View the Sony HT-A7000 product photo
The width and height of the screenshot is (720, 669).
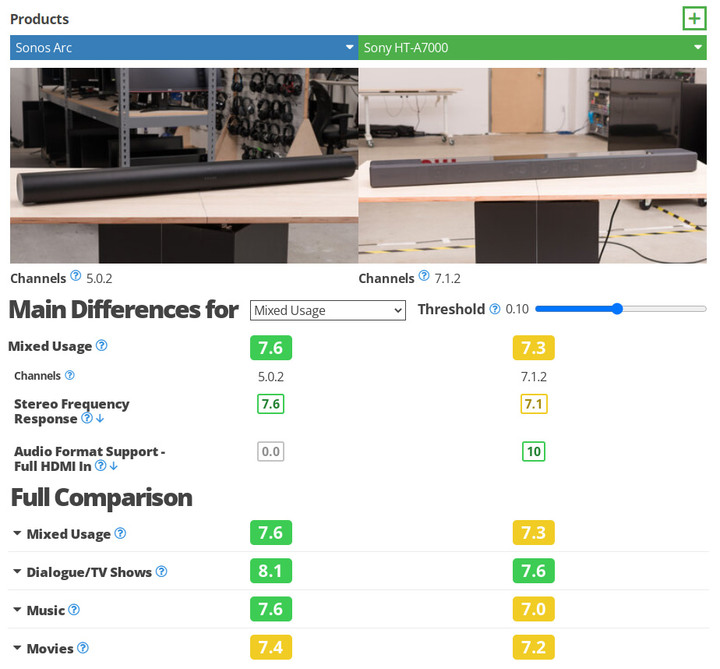(532, 165)
